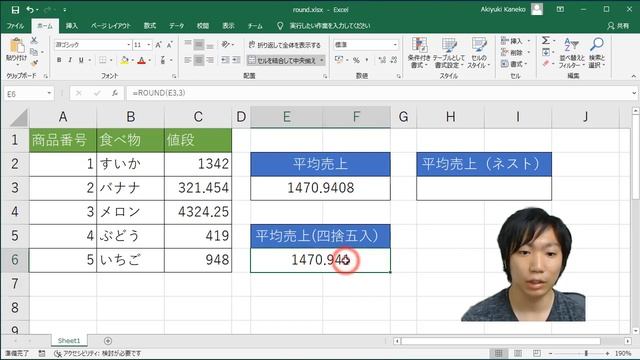Click the insert function fx icon
This screenshot has width=640, height=360.
(115, 93)
